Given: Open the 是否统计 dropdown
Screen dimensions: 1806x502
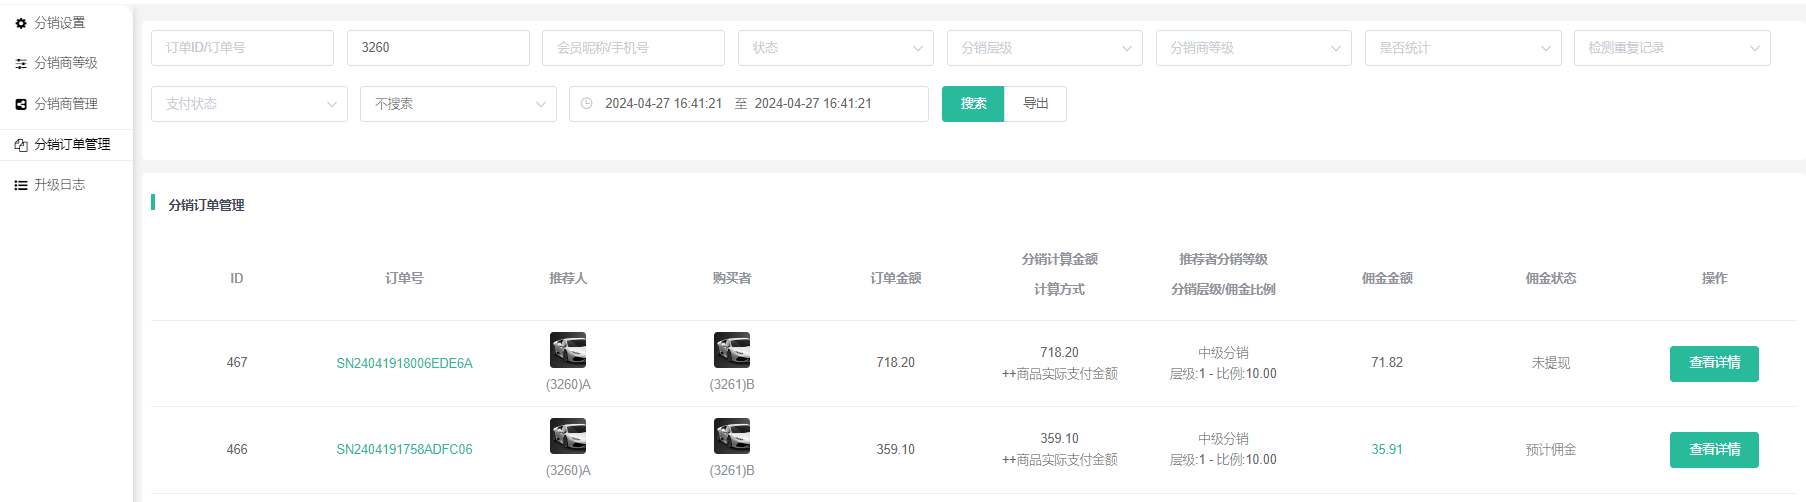Looking at the screenshot, I should pyautogui.click(x=1462, y=48).
